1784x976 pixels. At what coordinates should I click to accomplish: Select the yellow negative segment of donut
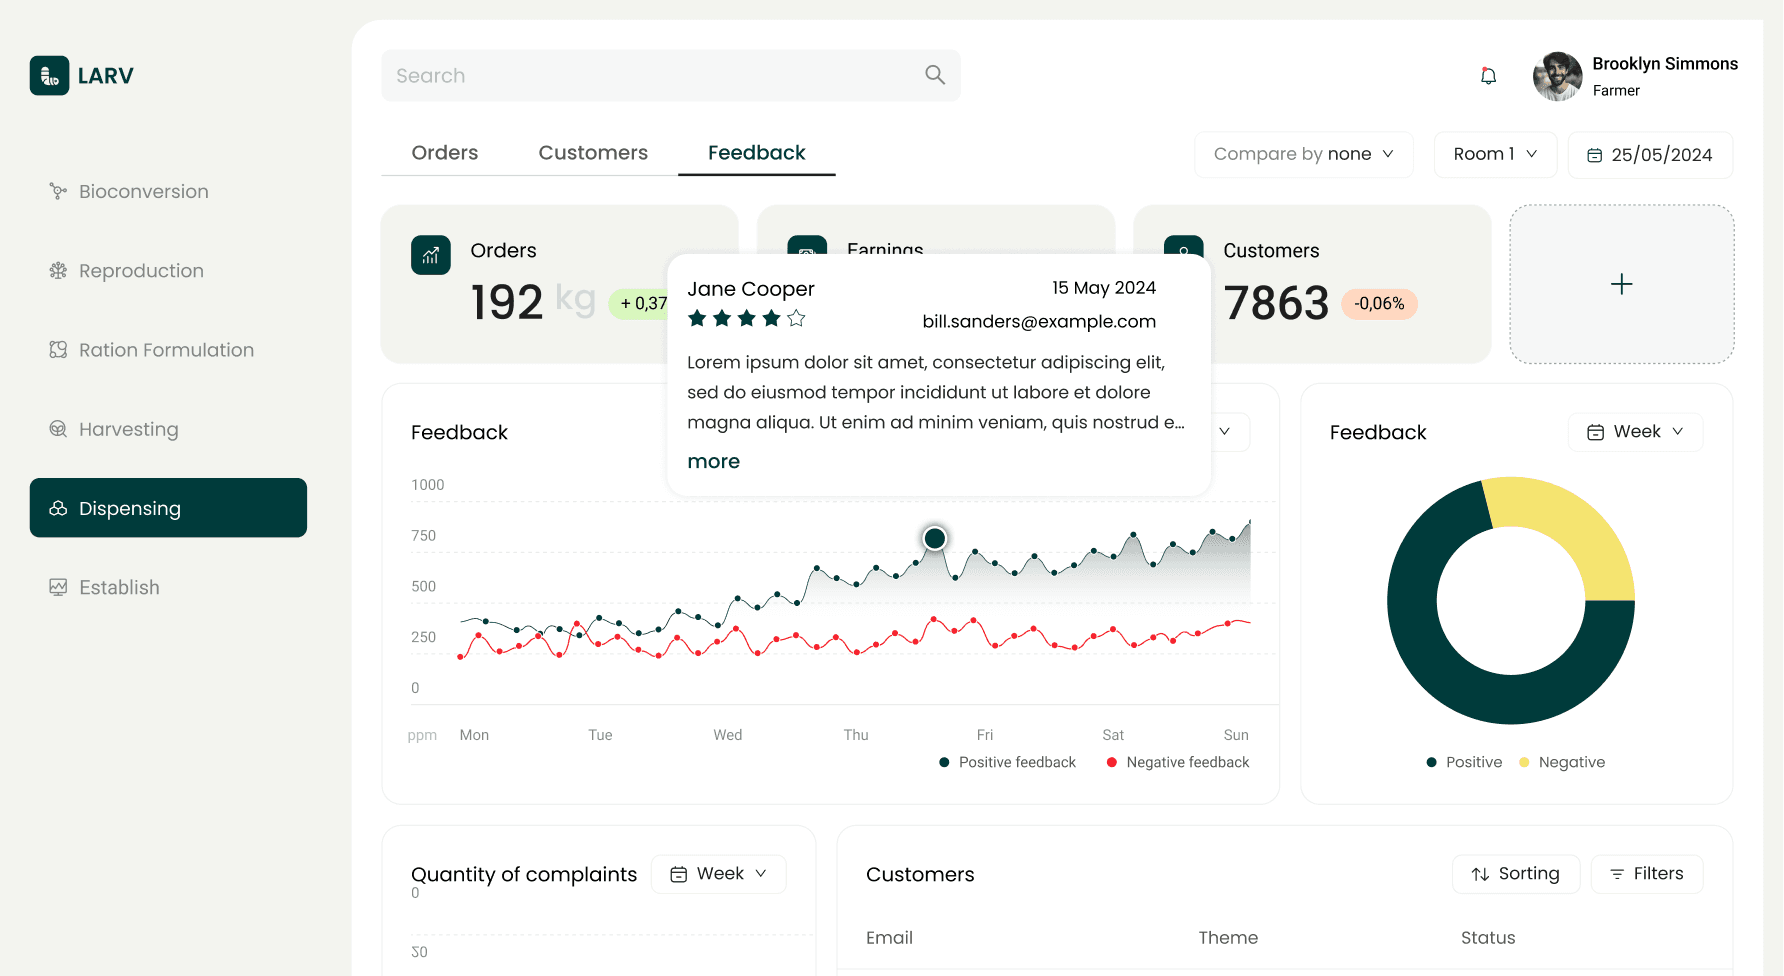pos(1572,528)
